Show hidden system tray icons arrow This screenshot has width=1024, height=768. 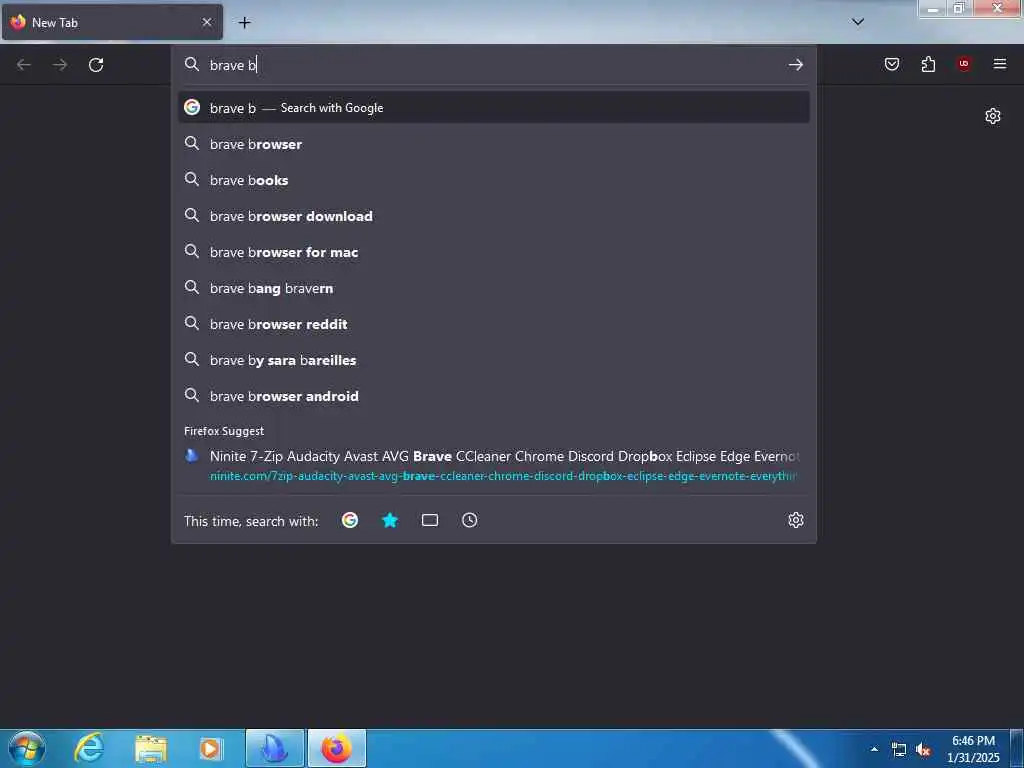[x=874, y=749]
